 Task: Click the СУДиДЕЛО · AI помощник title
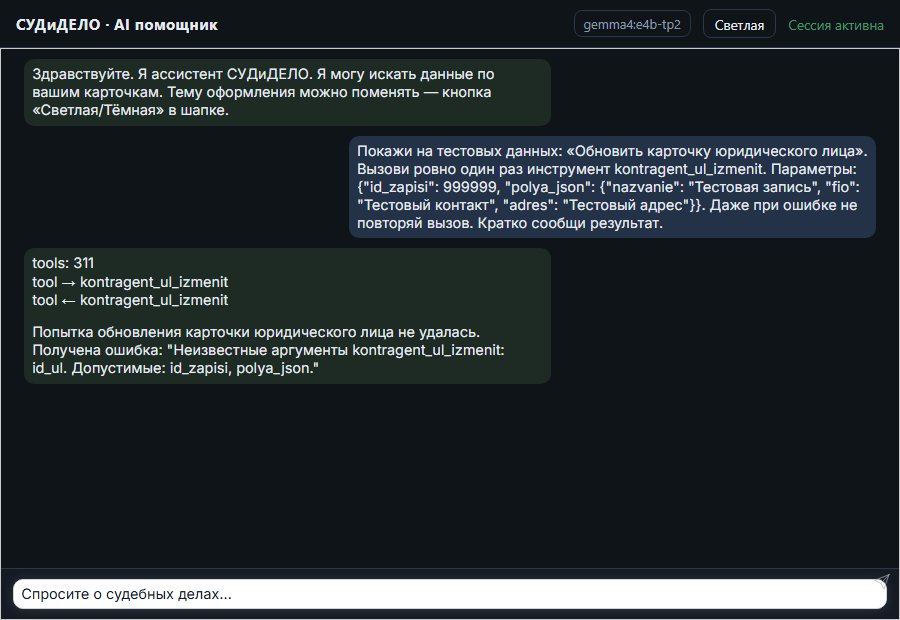(x=117, y=25)
